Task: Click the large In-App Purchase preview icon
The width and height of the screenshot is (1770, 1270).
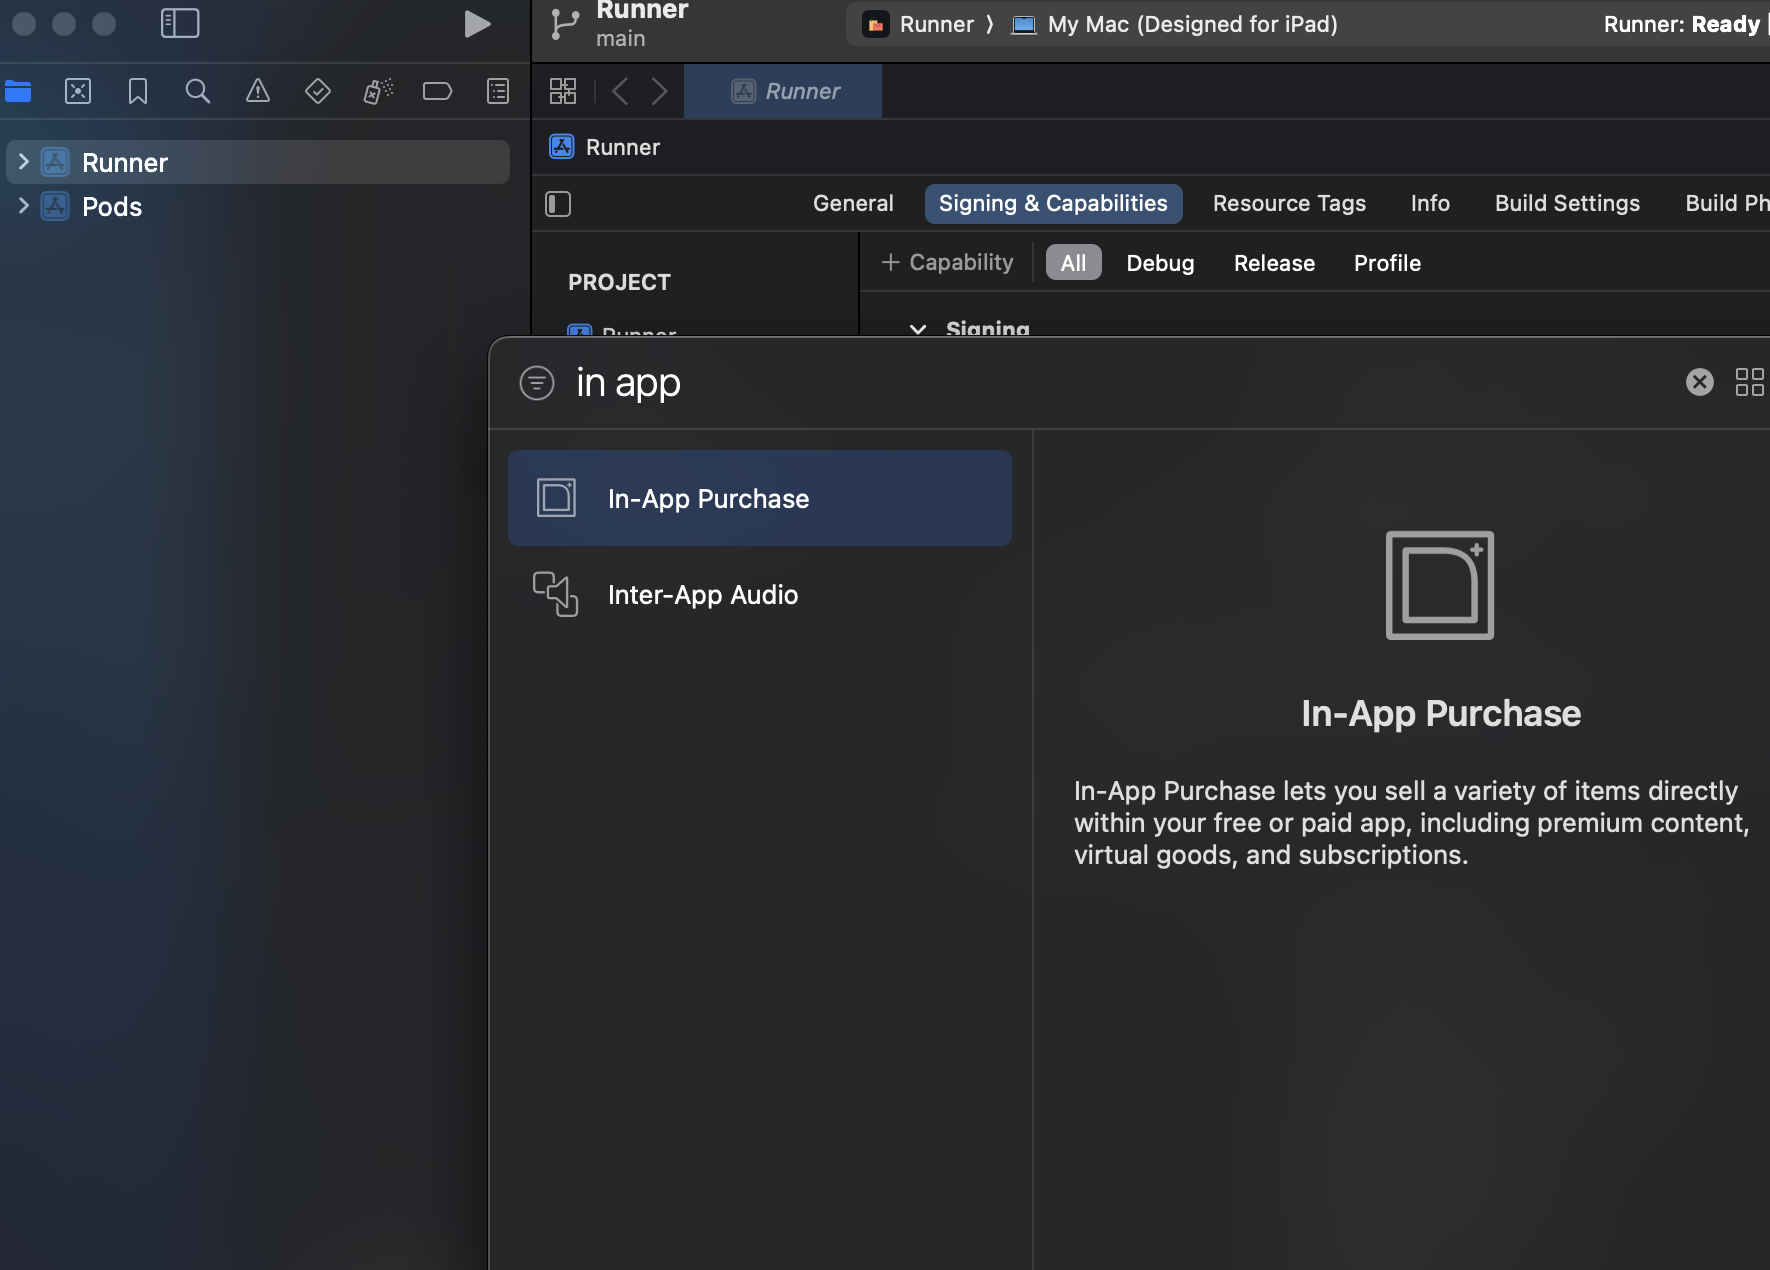Action: click(x=1440, y=585)
